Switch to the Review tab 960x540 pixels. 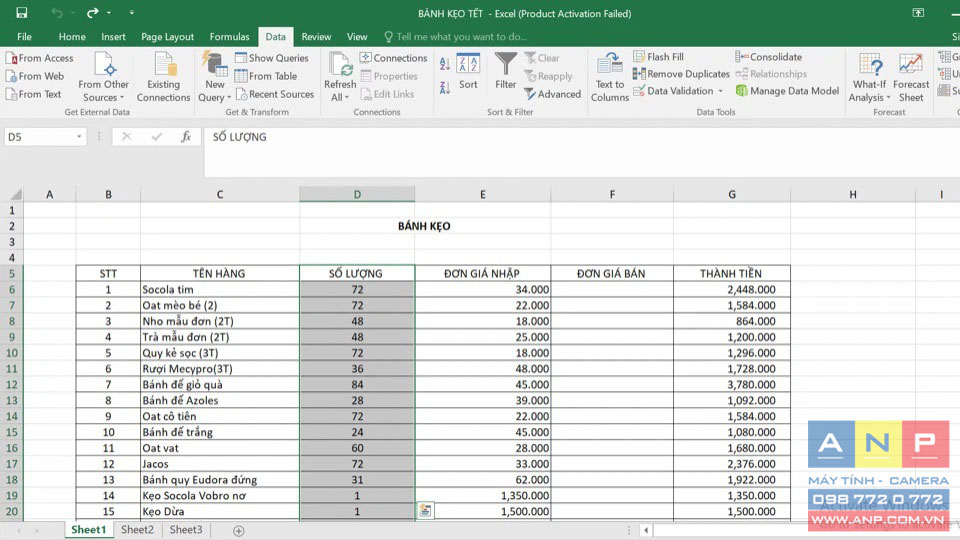tap(316, 37)
